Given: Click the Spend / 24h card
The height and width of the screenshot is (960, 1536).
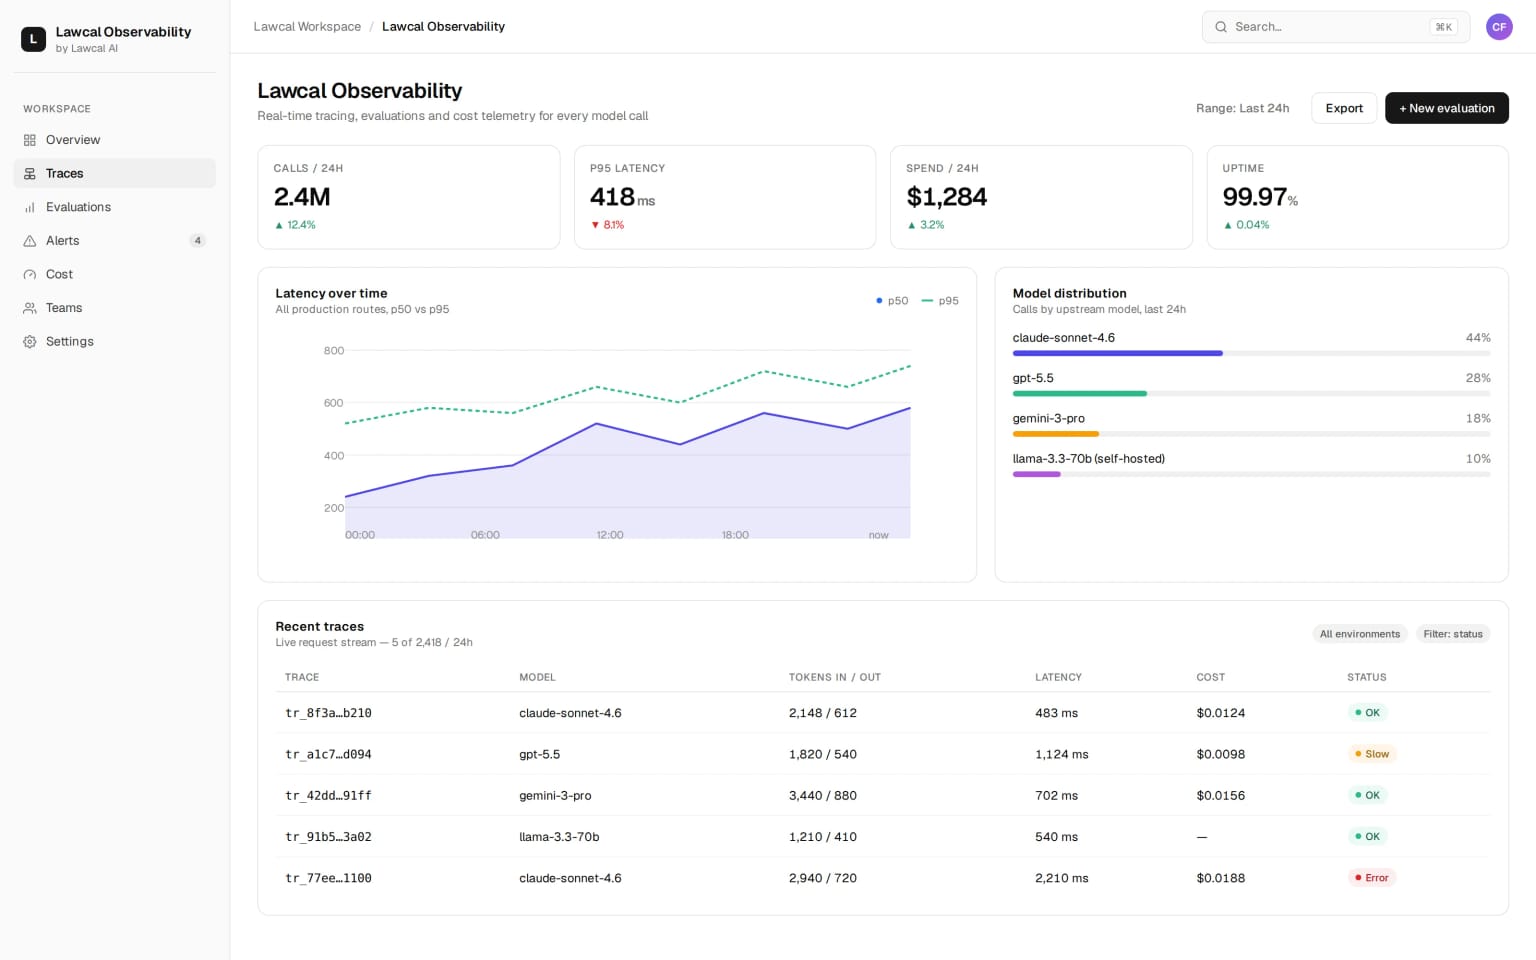Looking at the screenshot, I should point(1041,197).
